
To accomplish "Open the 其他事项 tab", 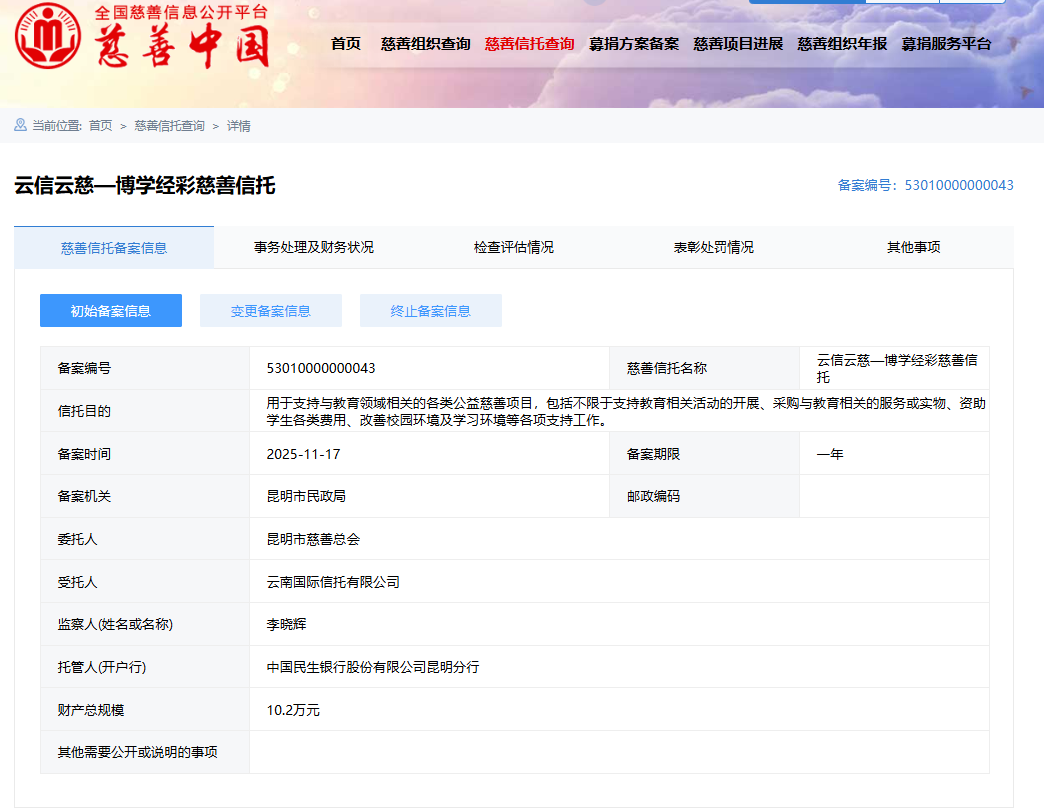I will (x=914, y=247).
